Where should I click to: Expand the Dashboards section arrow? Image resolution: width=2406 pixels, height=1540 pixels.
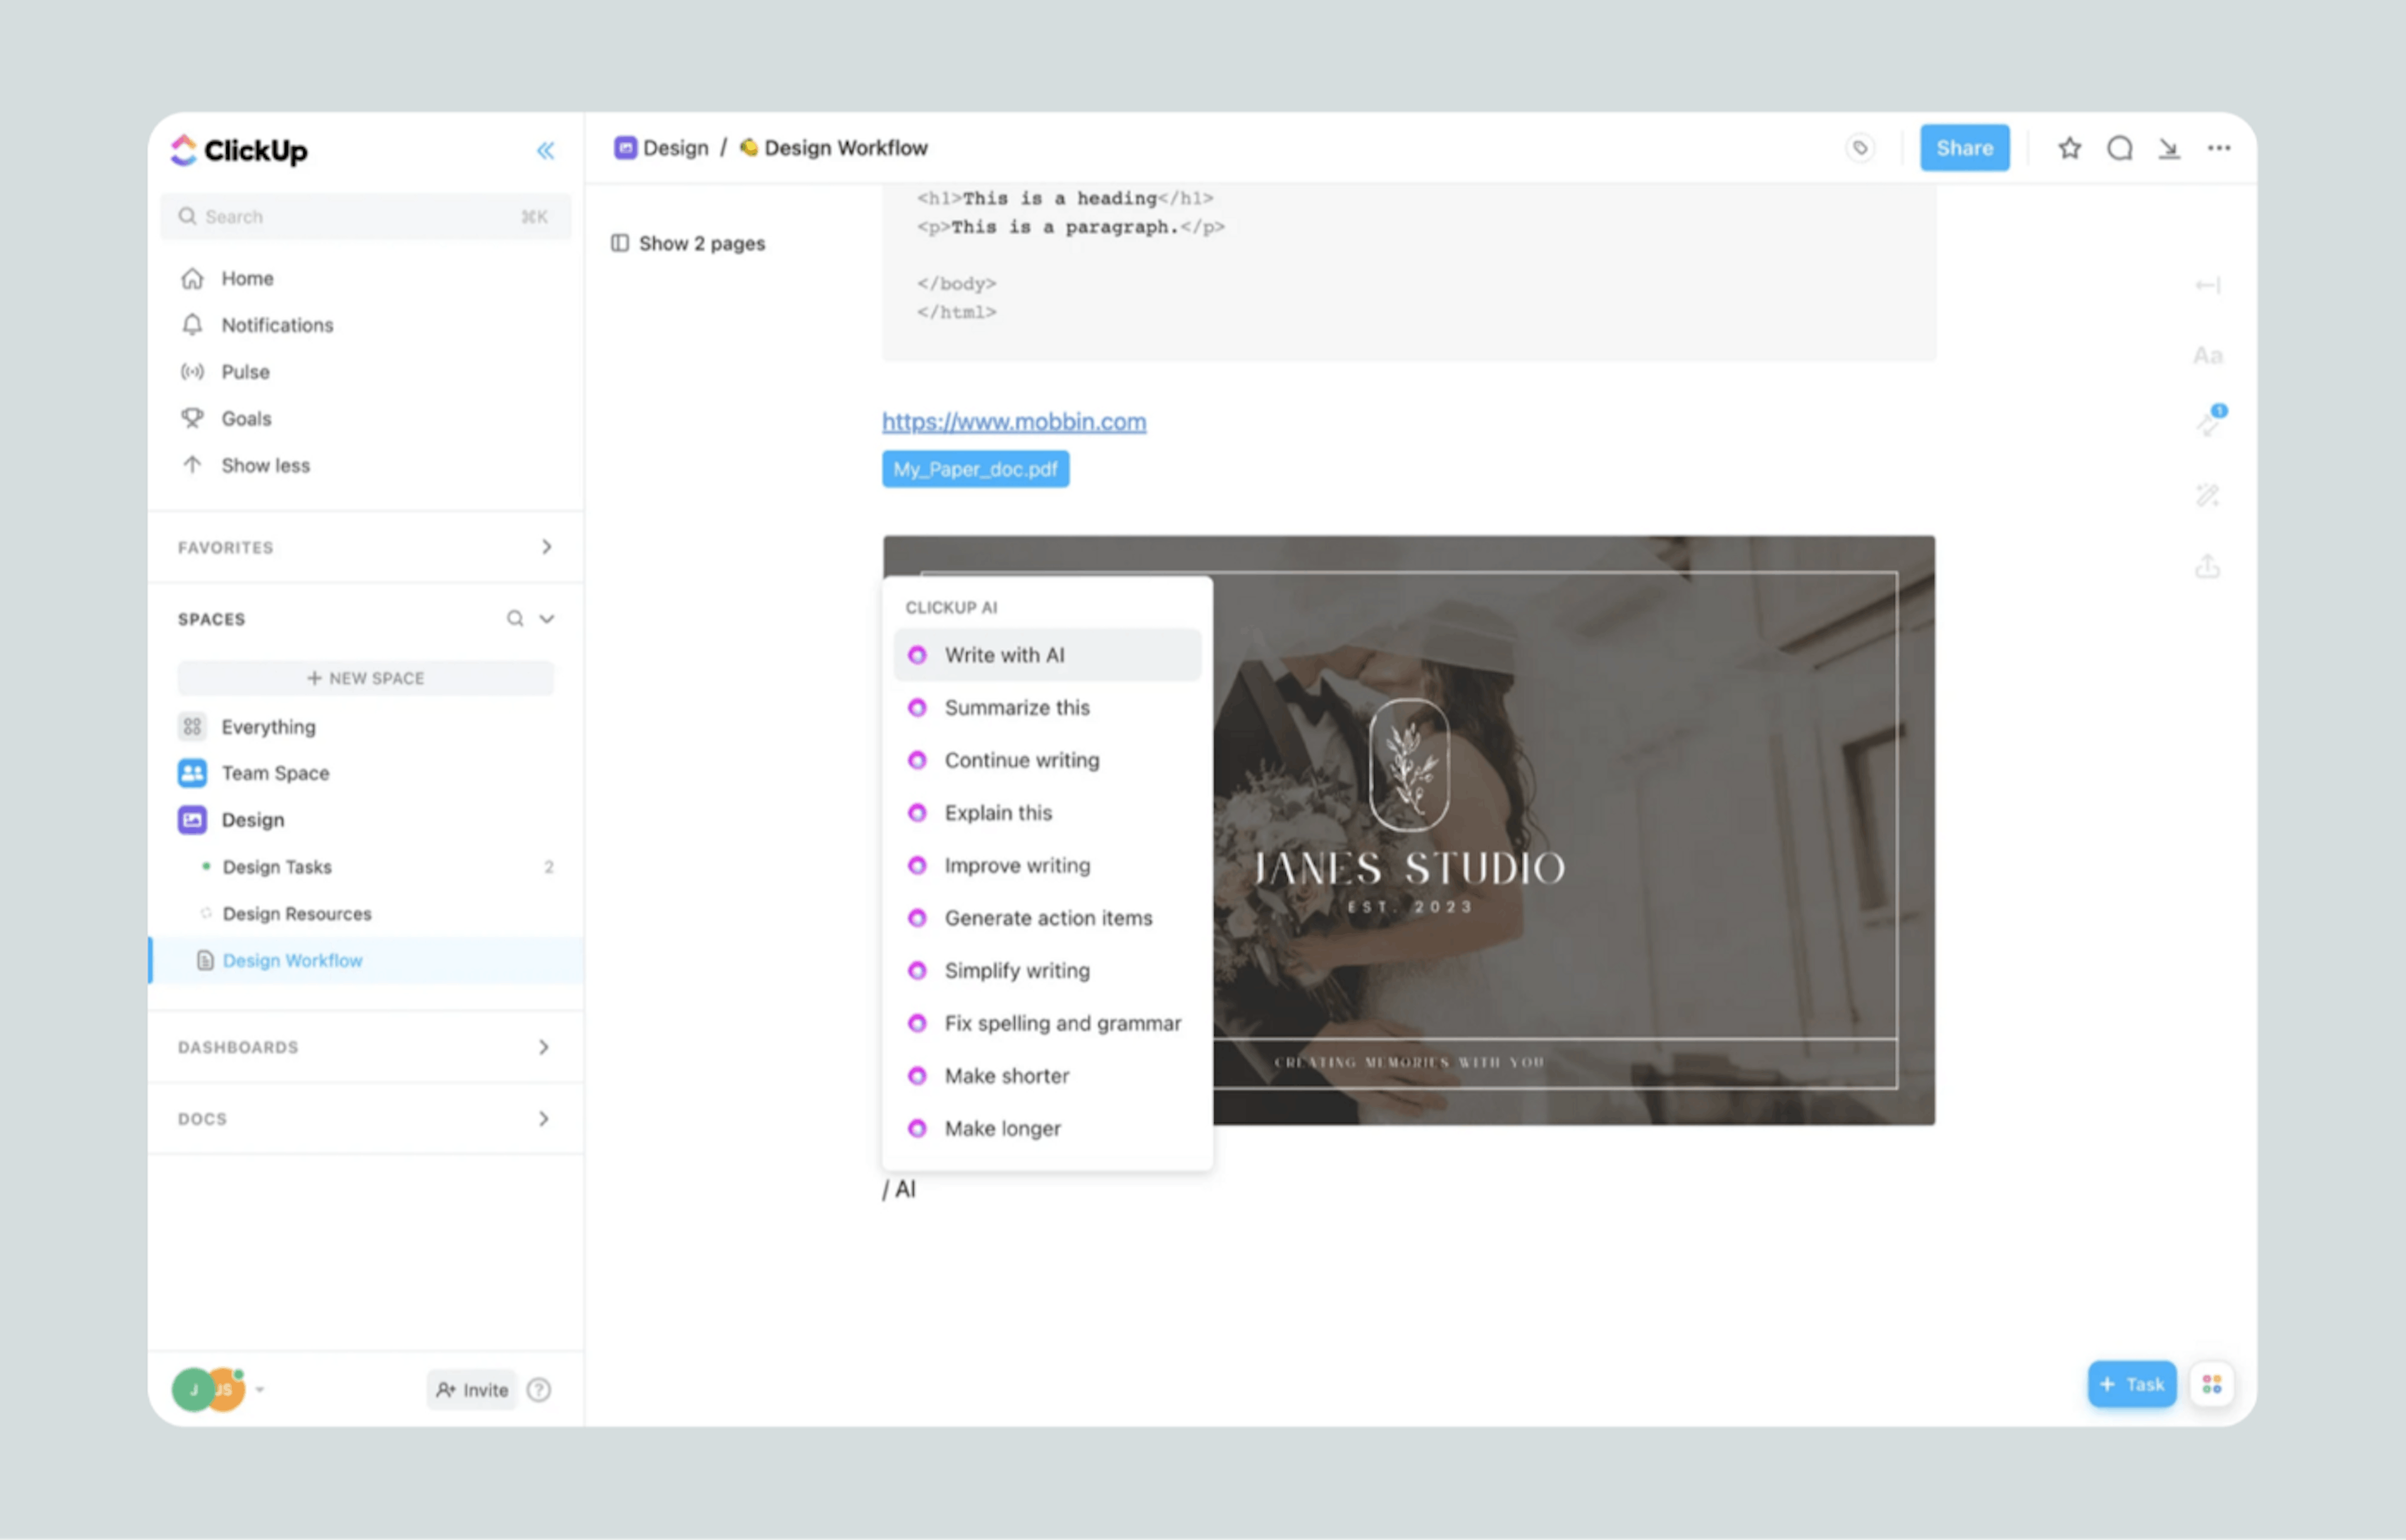click(x=545, y=1047)
